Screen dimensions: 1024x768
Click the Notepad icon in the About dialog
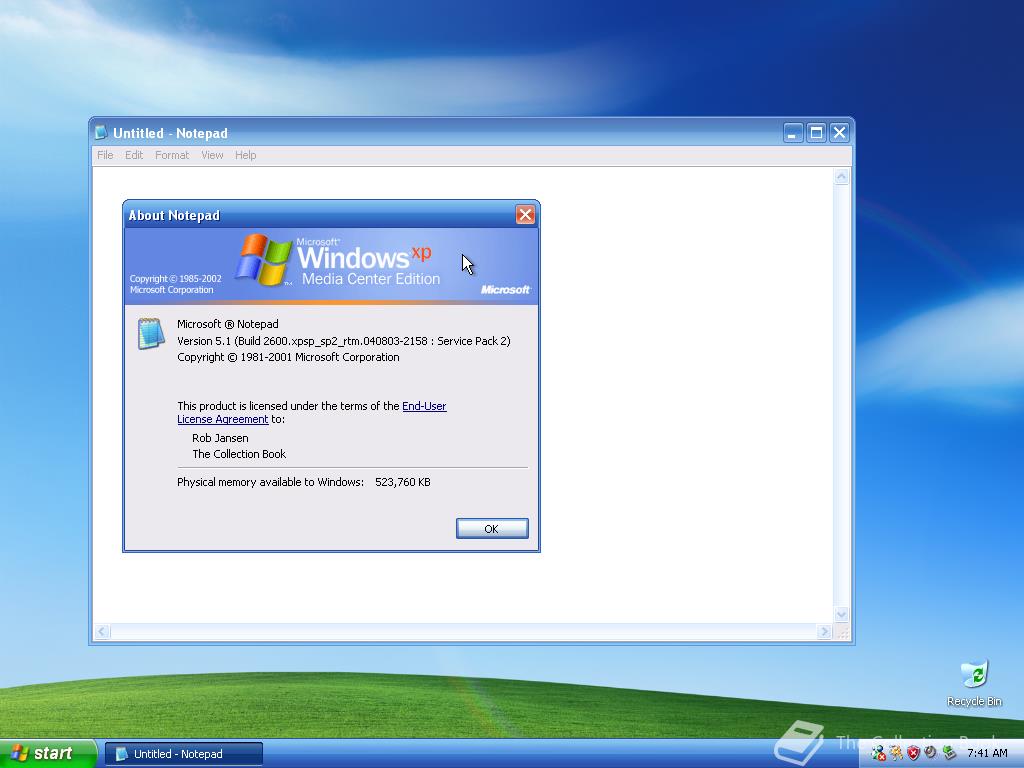click(151, 333)
